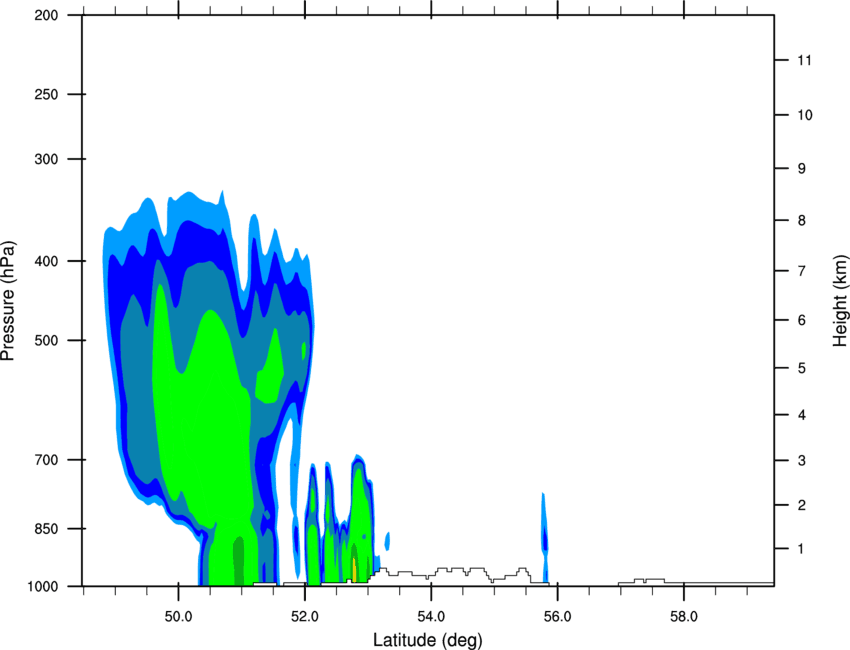Viewport: 850px width, 650px height.
Task: Click the yellow contour core near 52.8 latitude
Action: pos(355,569)
